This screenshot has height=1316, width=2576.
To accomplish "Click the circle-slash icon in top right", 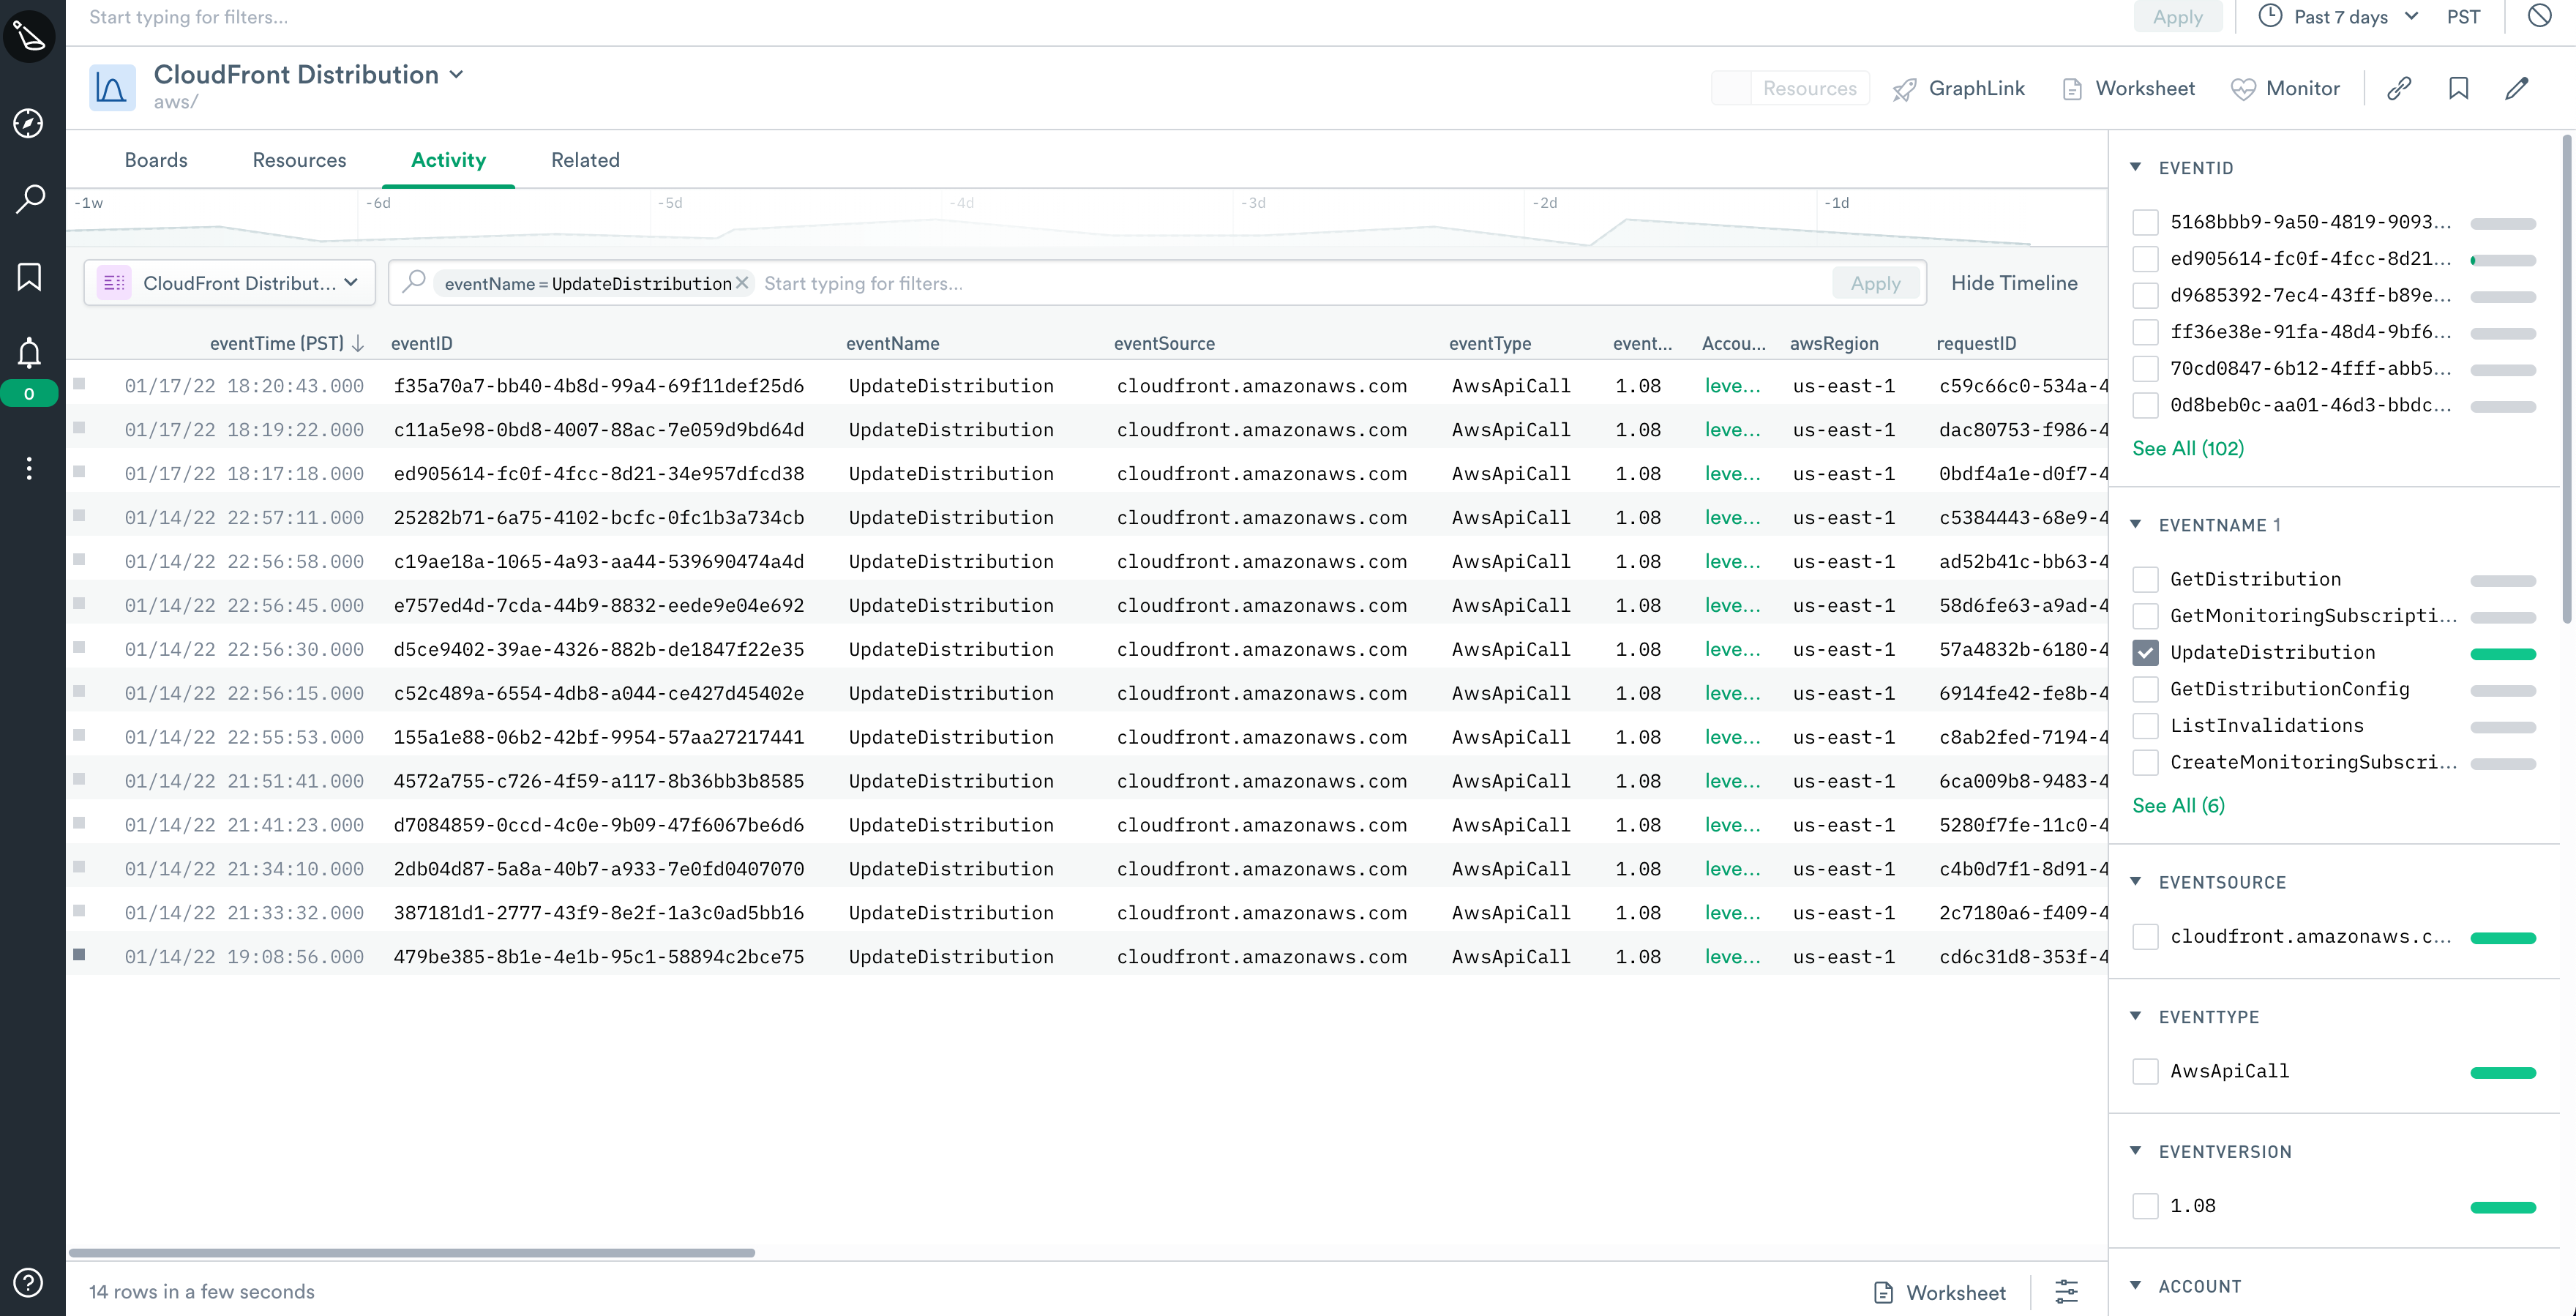I will [2539, 16].
